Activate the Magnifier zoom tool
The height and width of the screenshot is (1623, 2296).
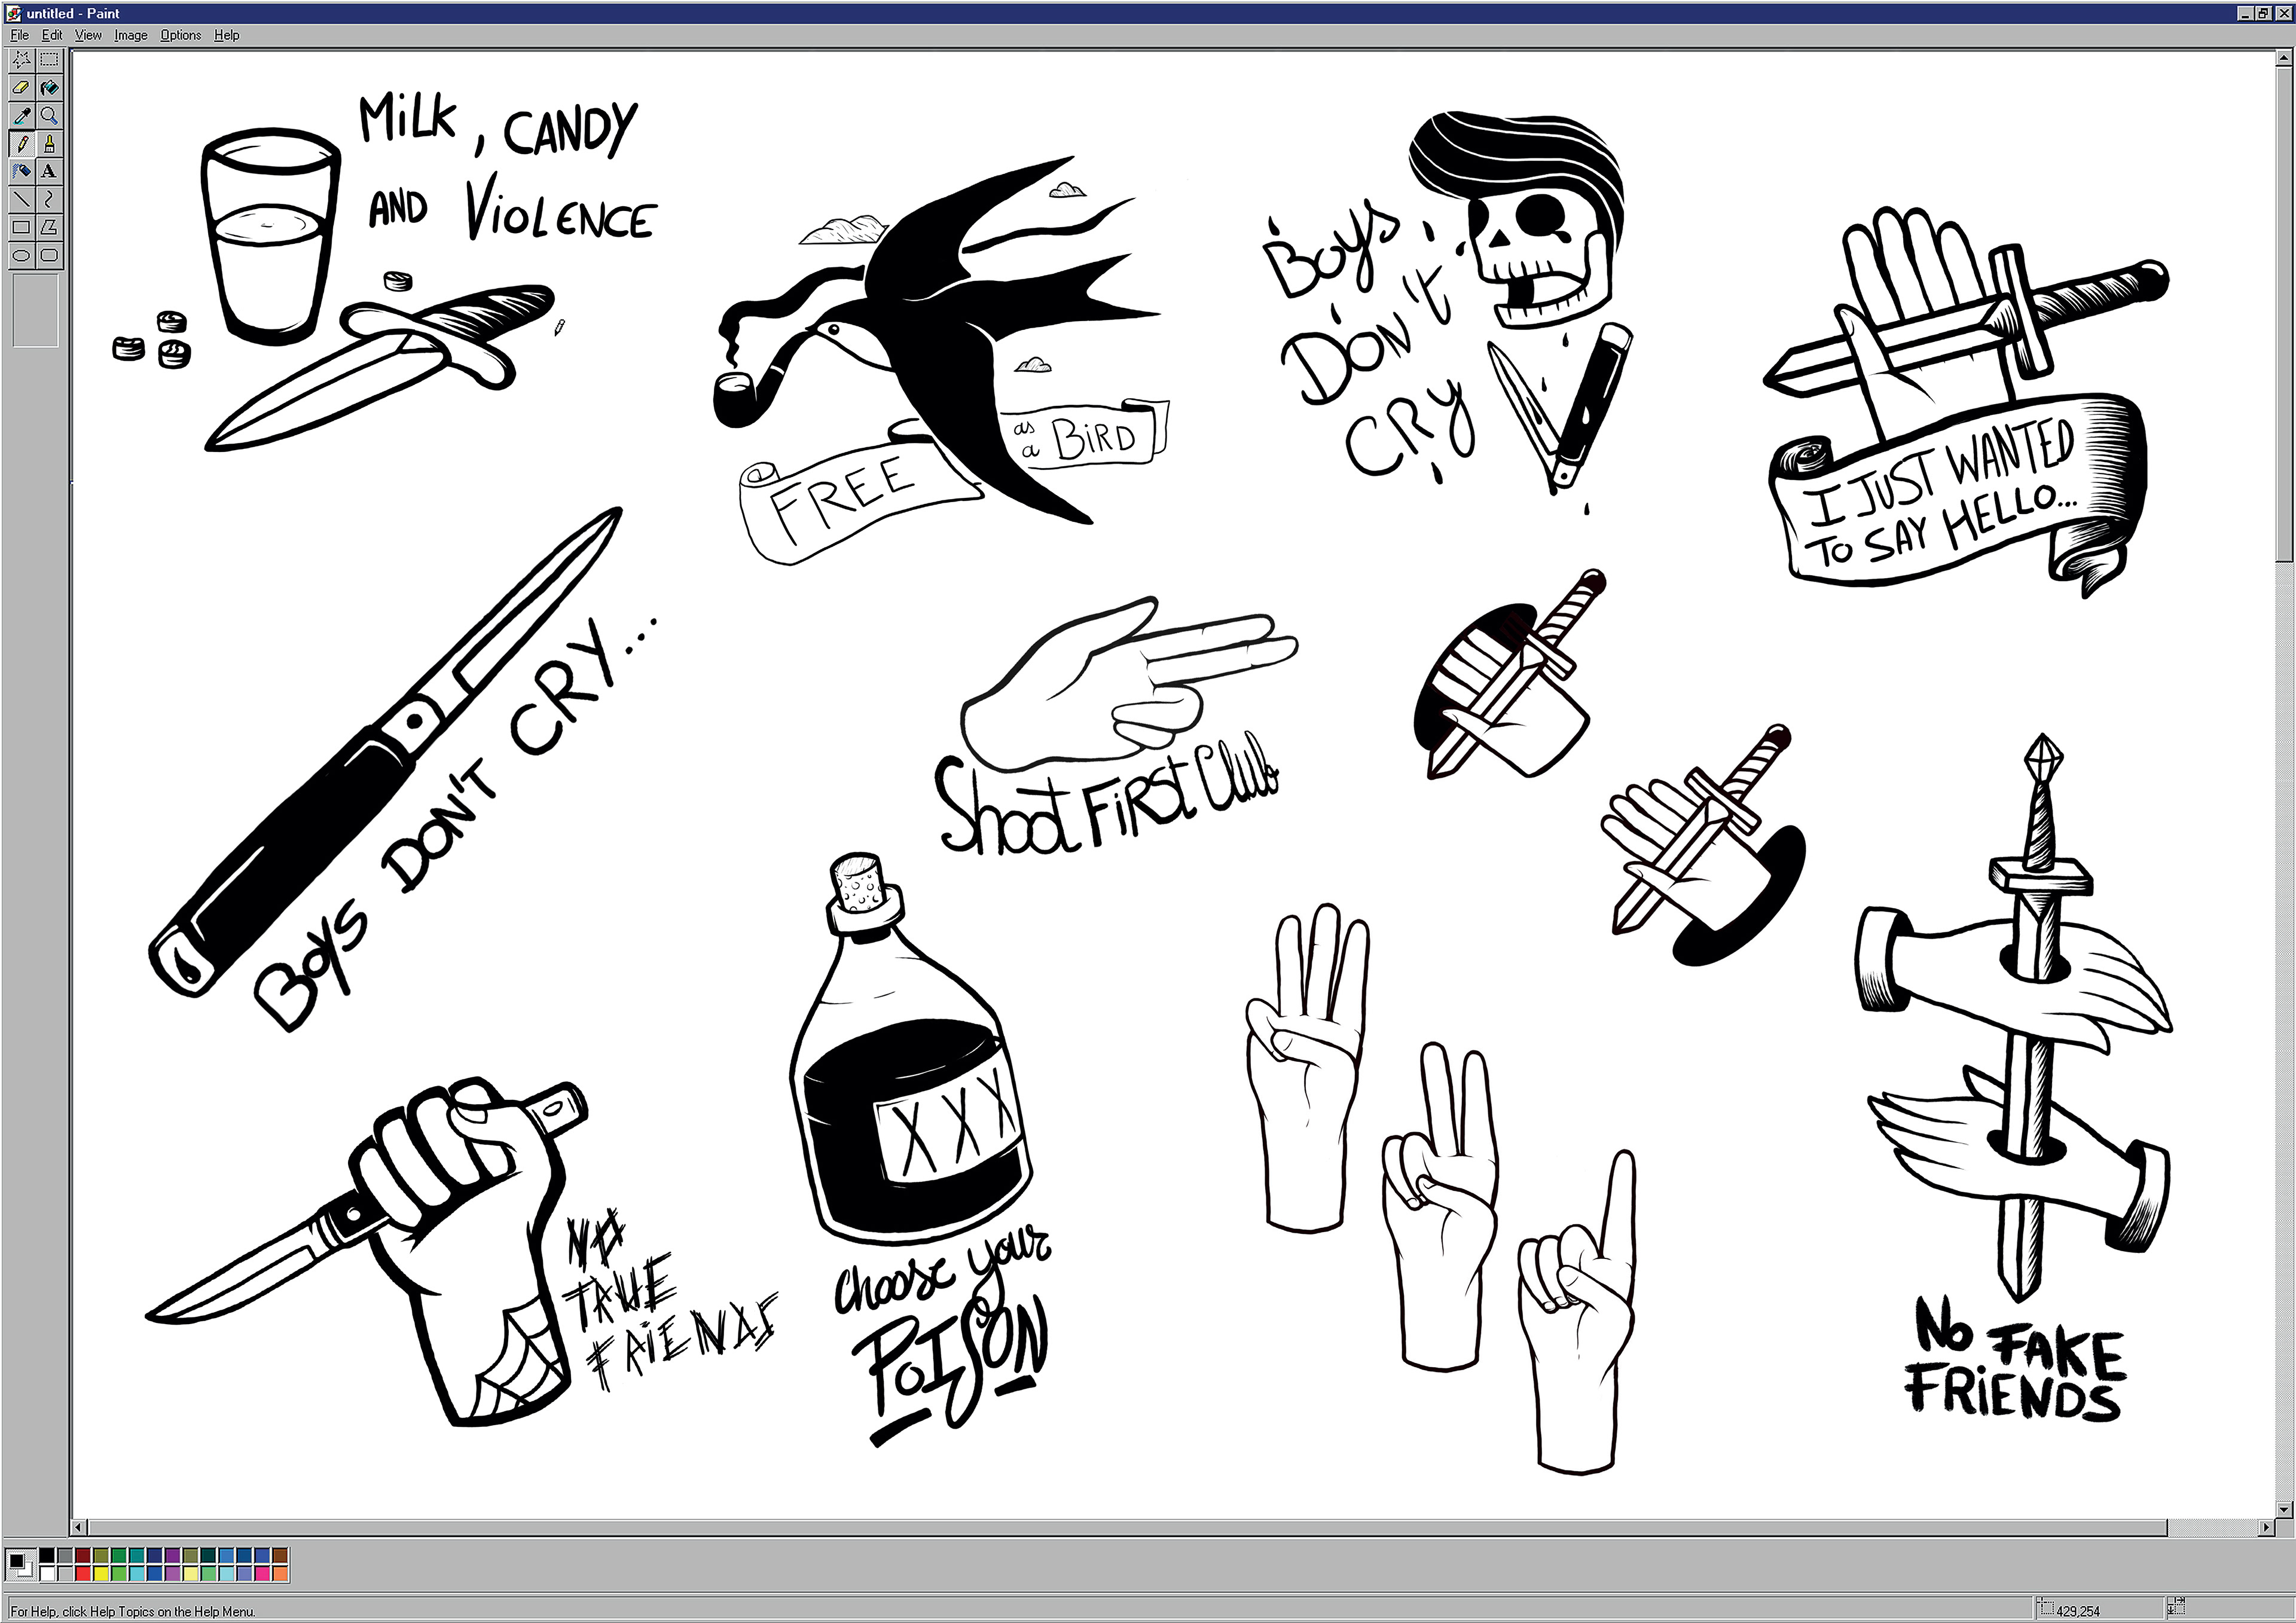[x=48, y=115]
